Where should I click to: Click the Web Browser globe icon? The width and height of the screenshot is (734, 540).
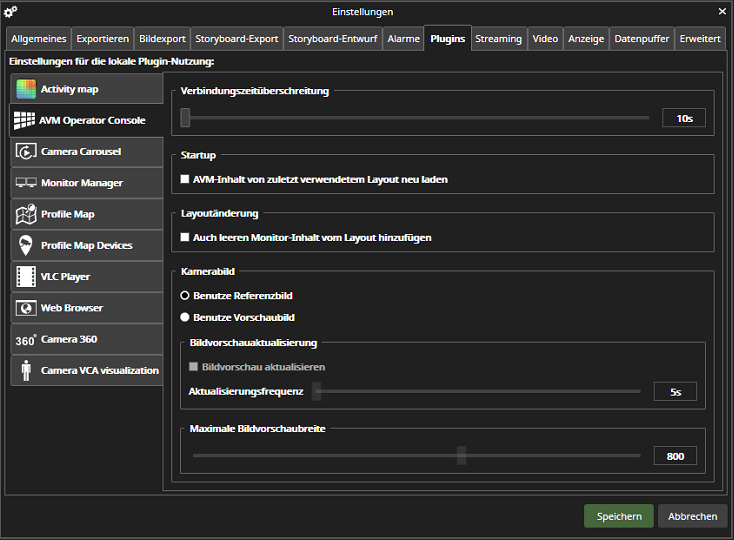point(26,308)
